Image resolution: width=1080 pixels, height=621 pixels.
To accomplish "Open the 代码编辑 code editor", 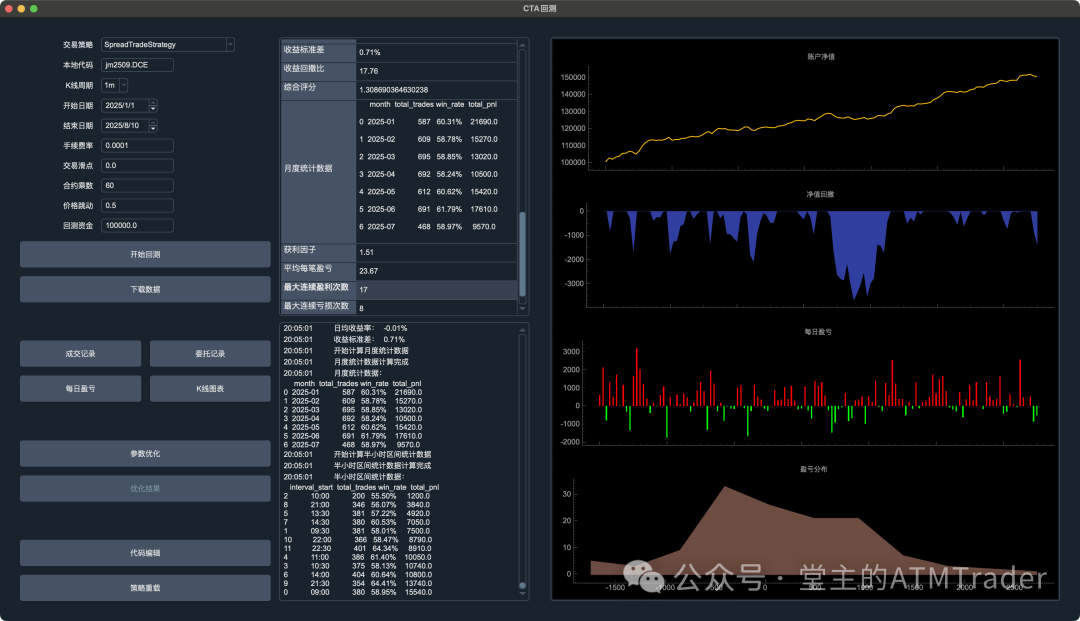I will click(x=145, y=553).
